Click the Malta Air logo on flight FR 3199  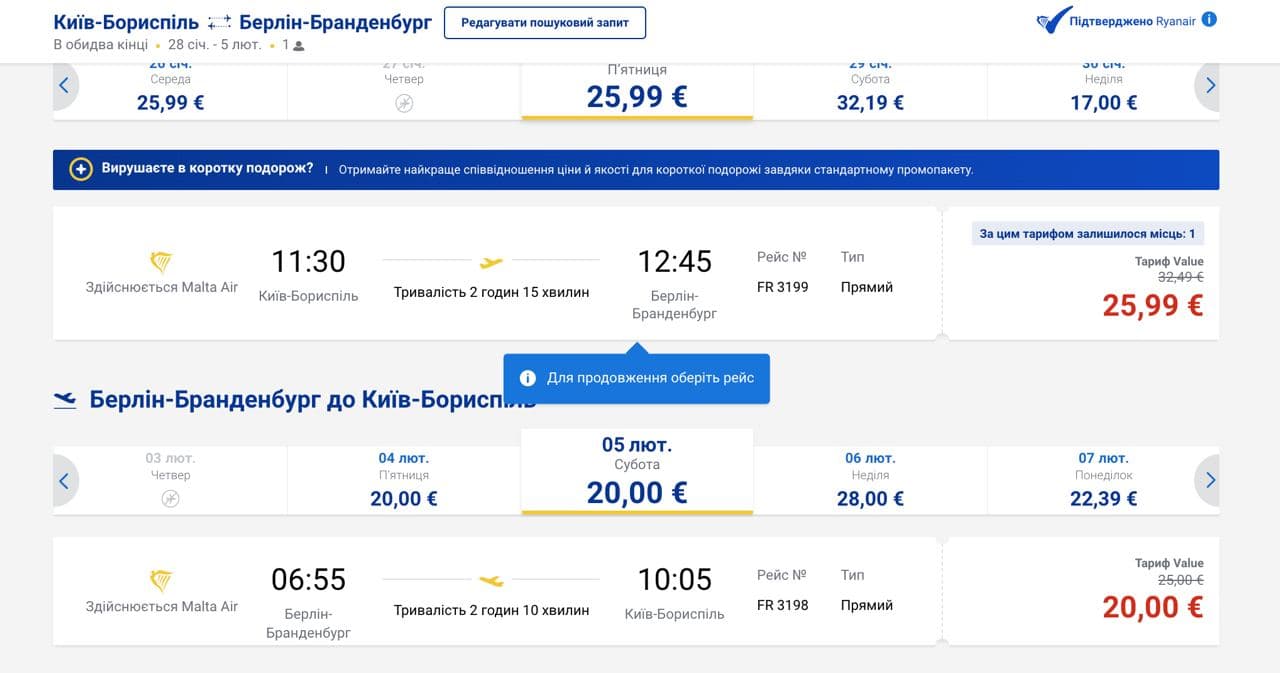coord(161,263)
